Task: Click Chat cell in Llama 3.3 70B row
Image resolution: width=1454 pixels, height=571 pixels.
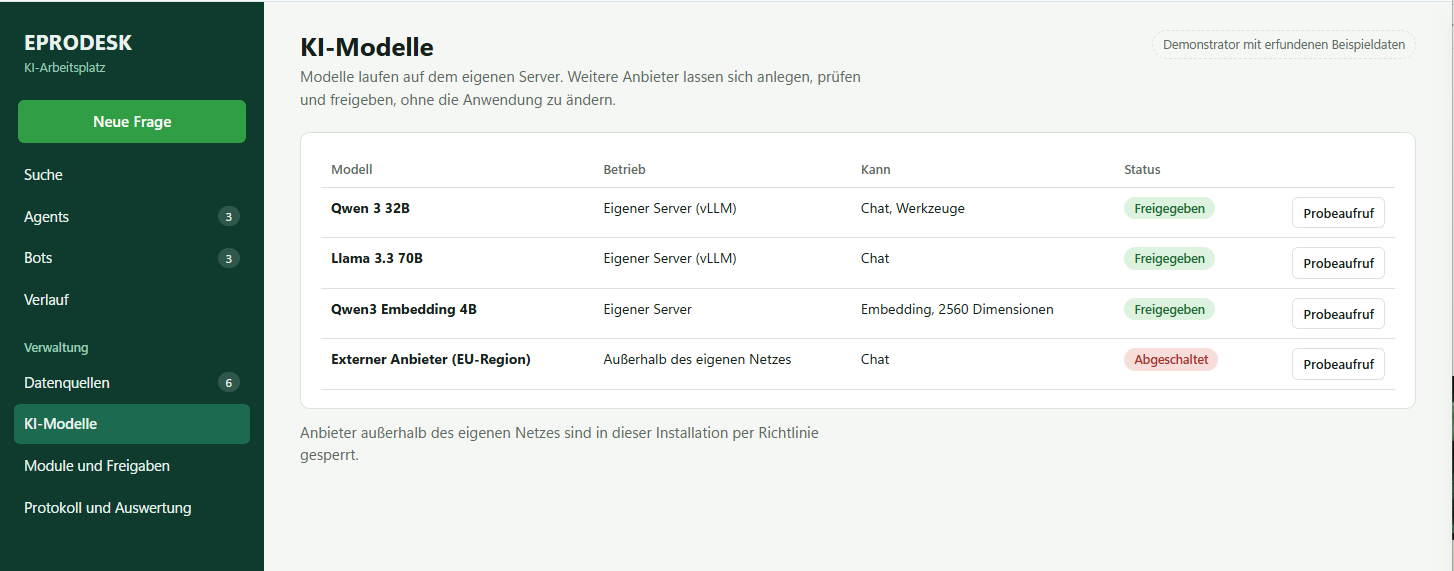Action: [x=875, y=259]
